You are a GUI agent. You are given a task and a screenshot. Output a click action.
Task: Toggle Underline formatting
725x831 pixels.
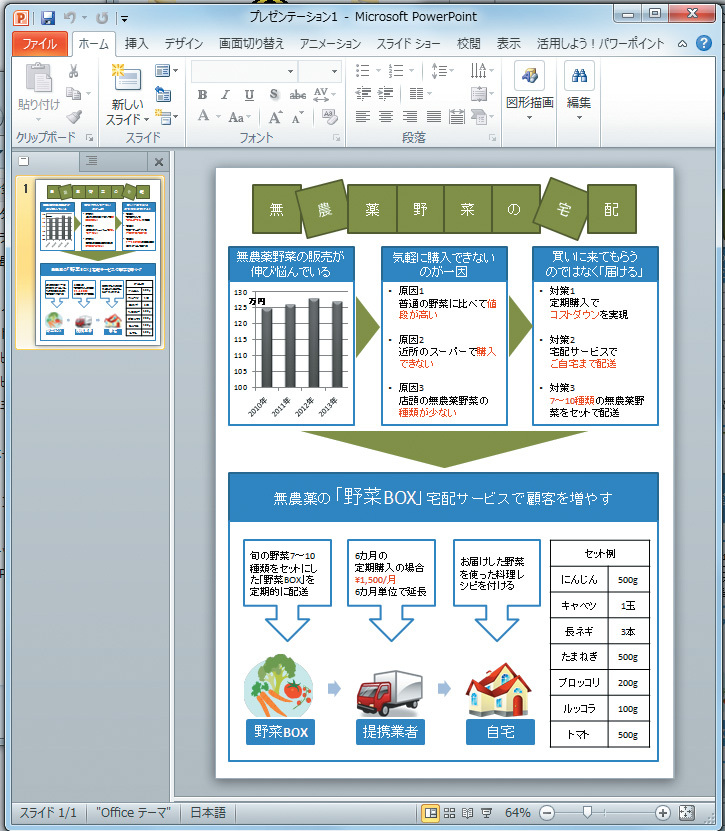(x=249, y=95)
